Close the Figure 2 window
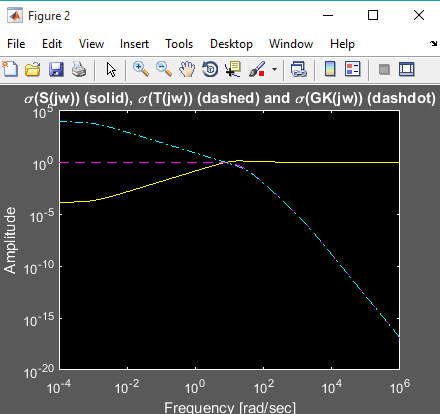Screen dimensions: 440x414 419,15
